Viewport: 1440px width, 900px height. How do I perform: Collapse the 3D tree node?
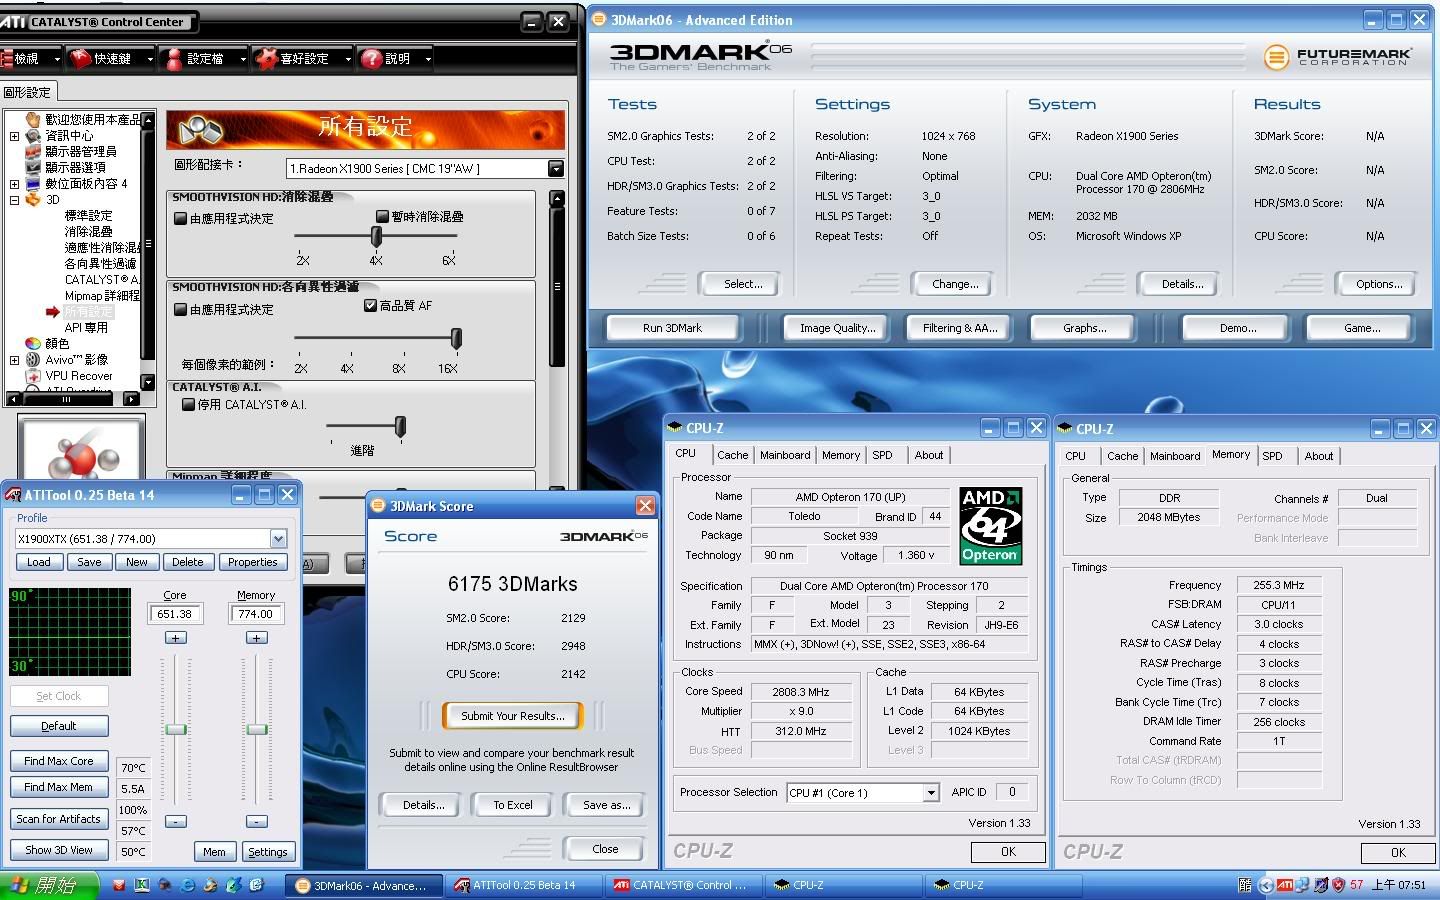(14, 199)
